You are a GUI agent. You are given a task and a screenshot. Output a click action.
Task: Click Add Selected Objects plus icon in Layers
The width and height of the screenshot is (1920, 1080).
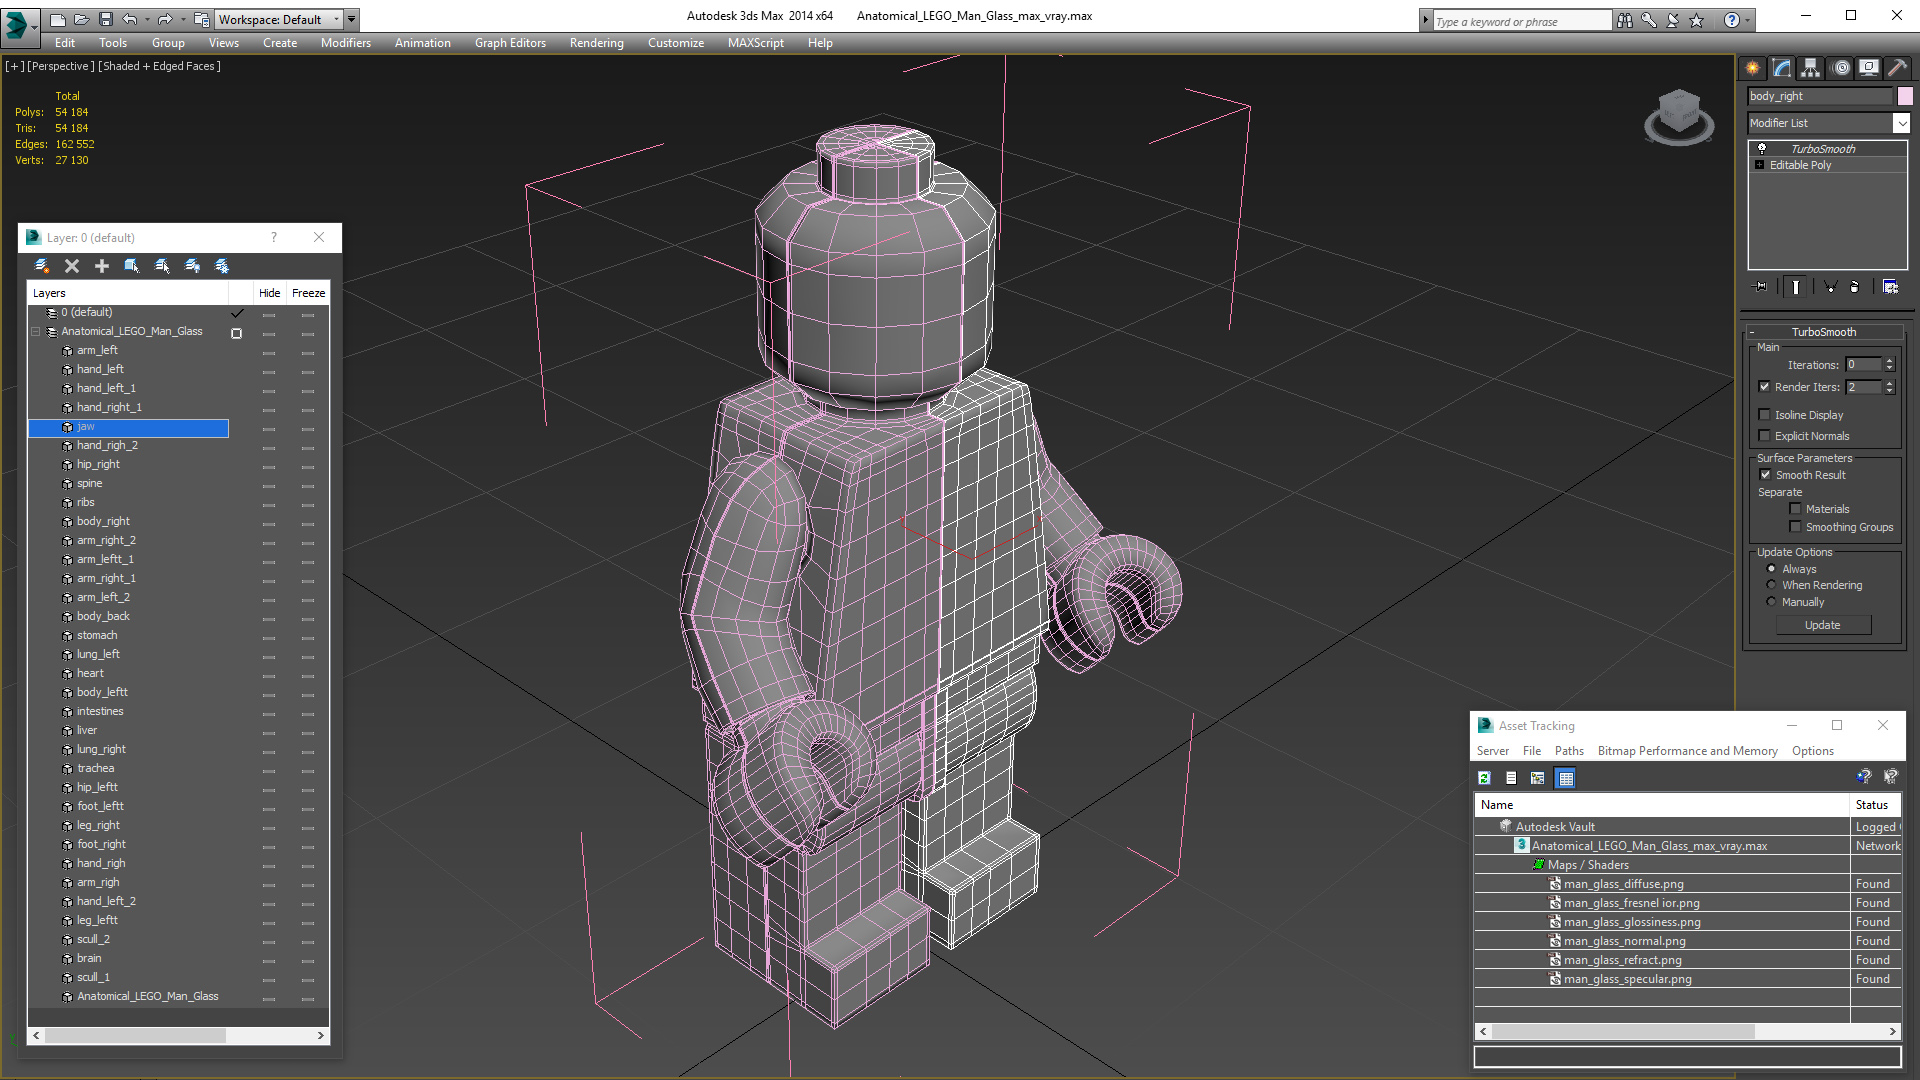[102, 266]
